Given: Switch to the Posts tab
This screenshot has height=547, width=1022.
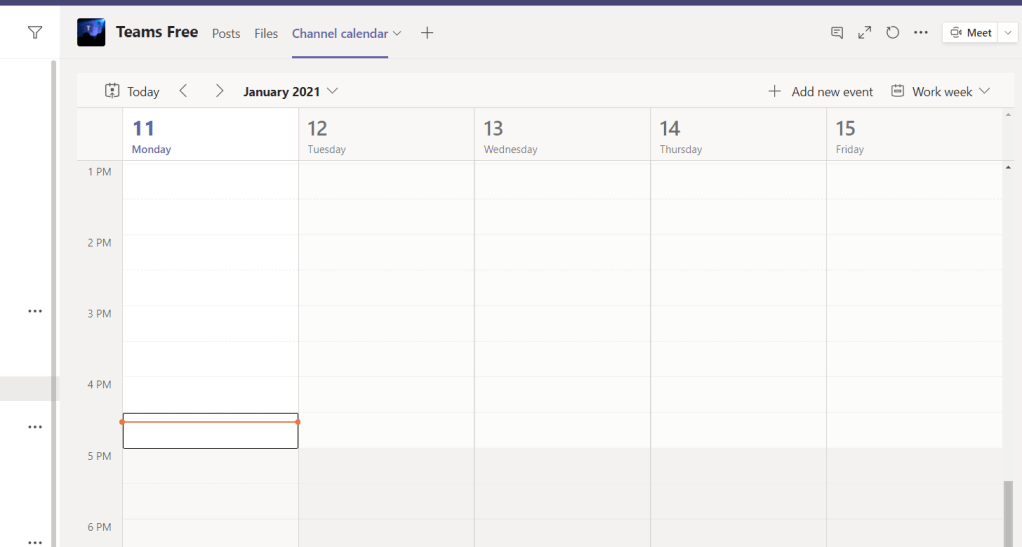Looking at the screenshot, I should point(226,33).
